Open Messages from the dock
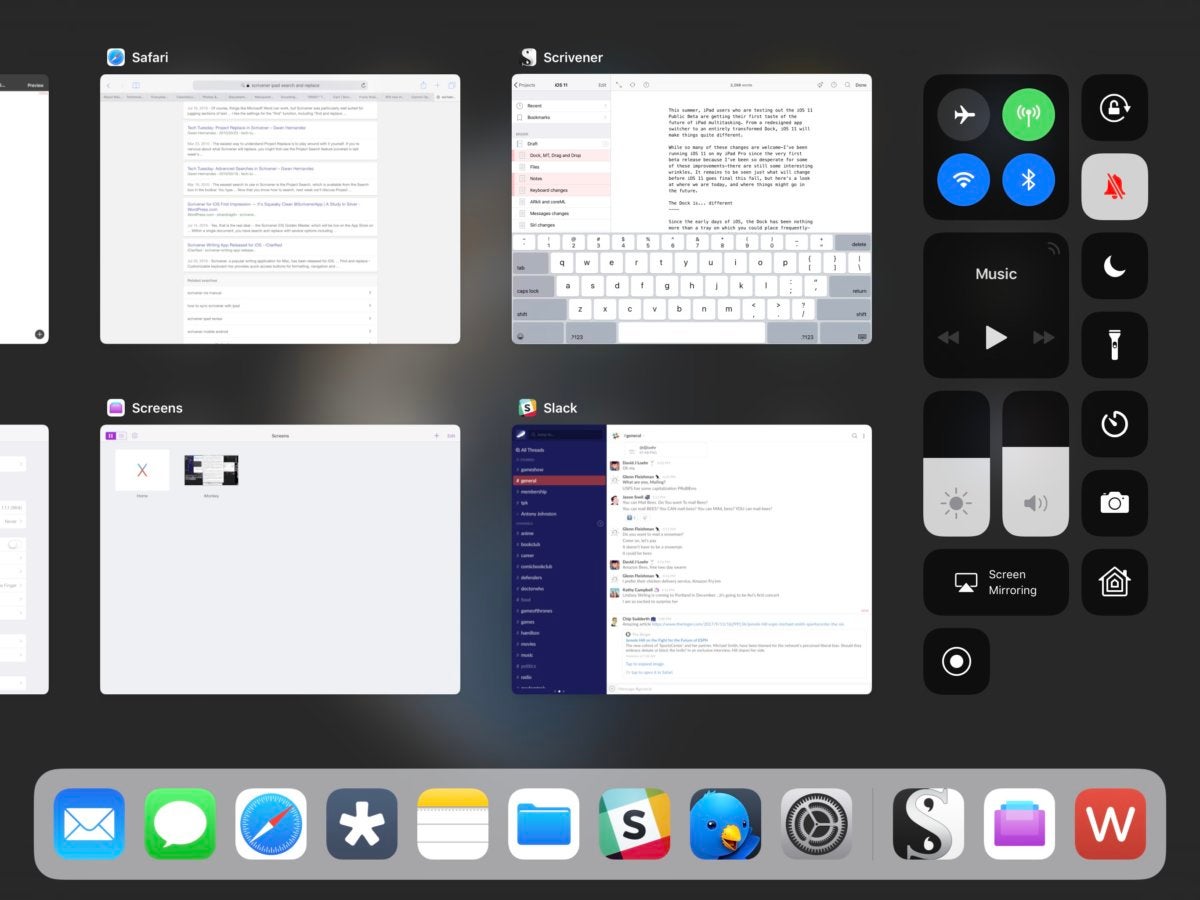Image resolution: width=1200 pixels, height=900 pixels. pos(180,824)
